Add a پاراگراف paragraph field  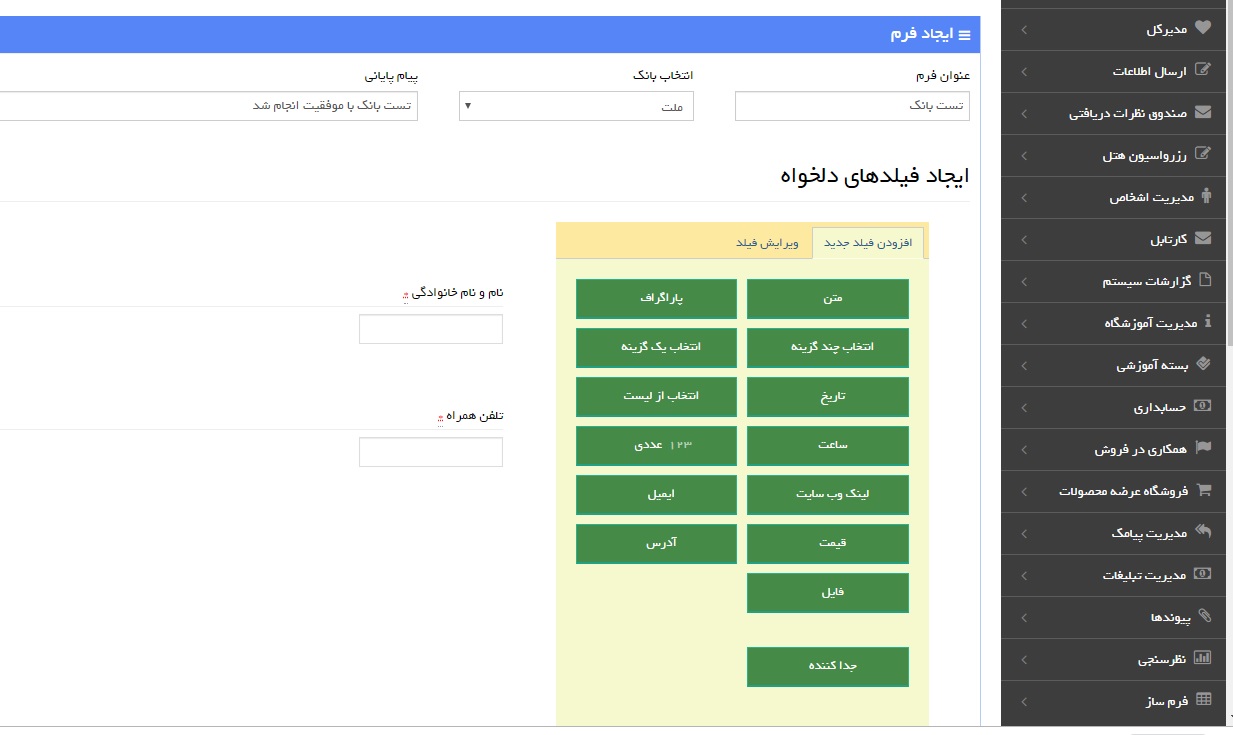click(656, 298)
